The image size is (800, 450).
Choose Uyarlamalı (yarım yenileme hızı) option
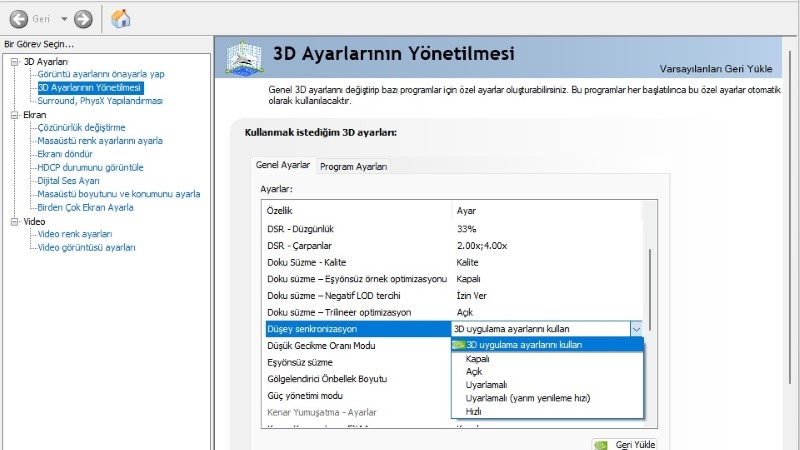(x=547, y=398)
